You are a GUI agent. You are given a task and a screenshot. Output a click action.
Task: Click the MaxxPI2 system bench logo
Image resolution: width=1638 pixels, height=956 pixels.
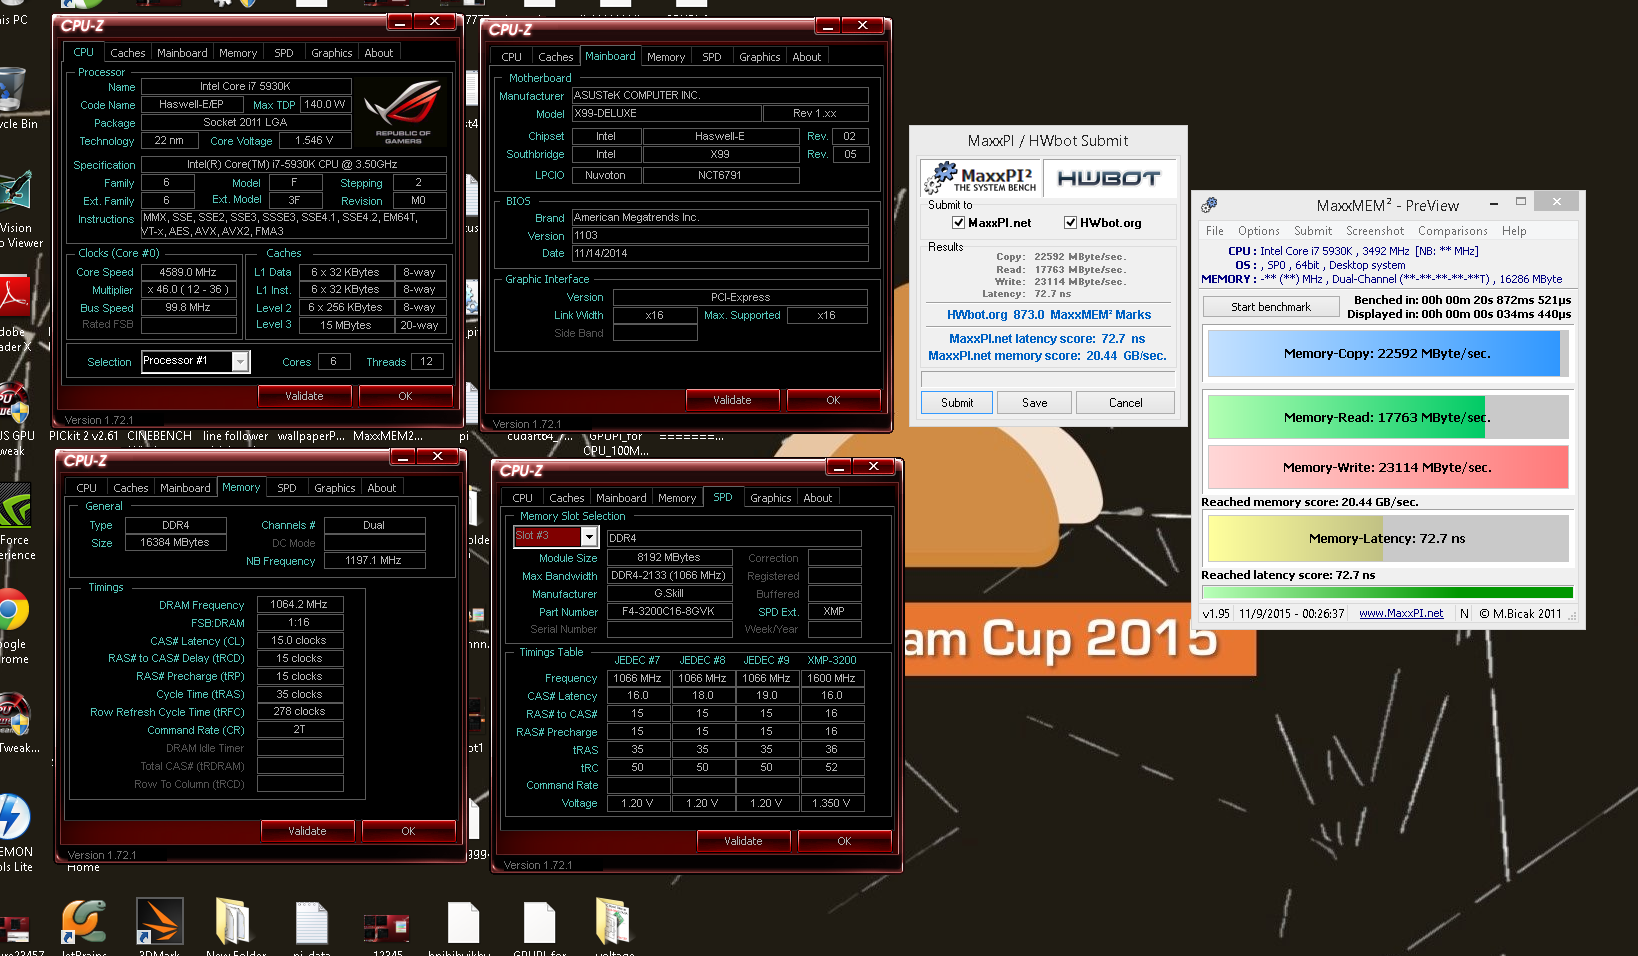click(980, 179)
